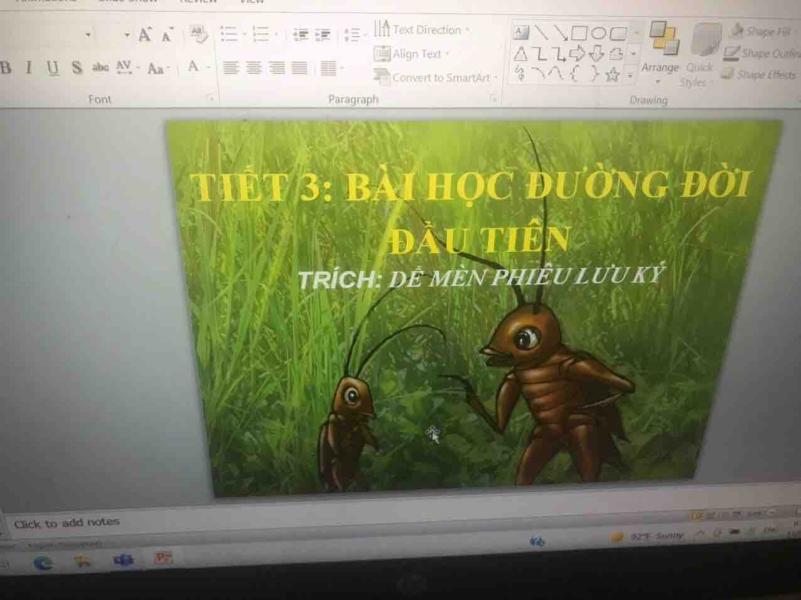Select the Down Arrow shape

coord(597,53)
